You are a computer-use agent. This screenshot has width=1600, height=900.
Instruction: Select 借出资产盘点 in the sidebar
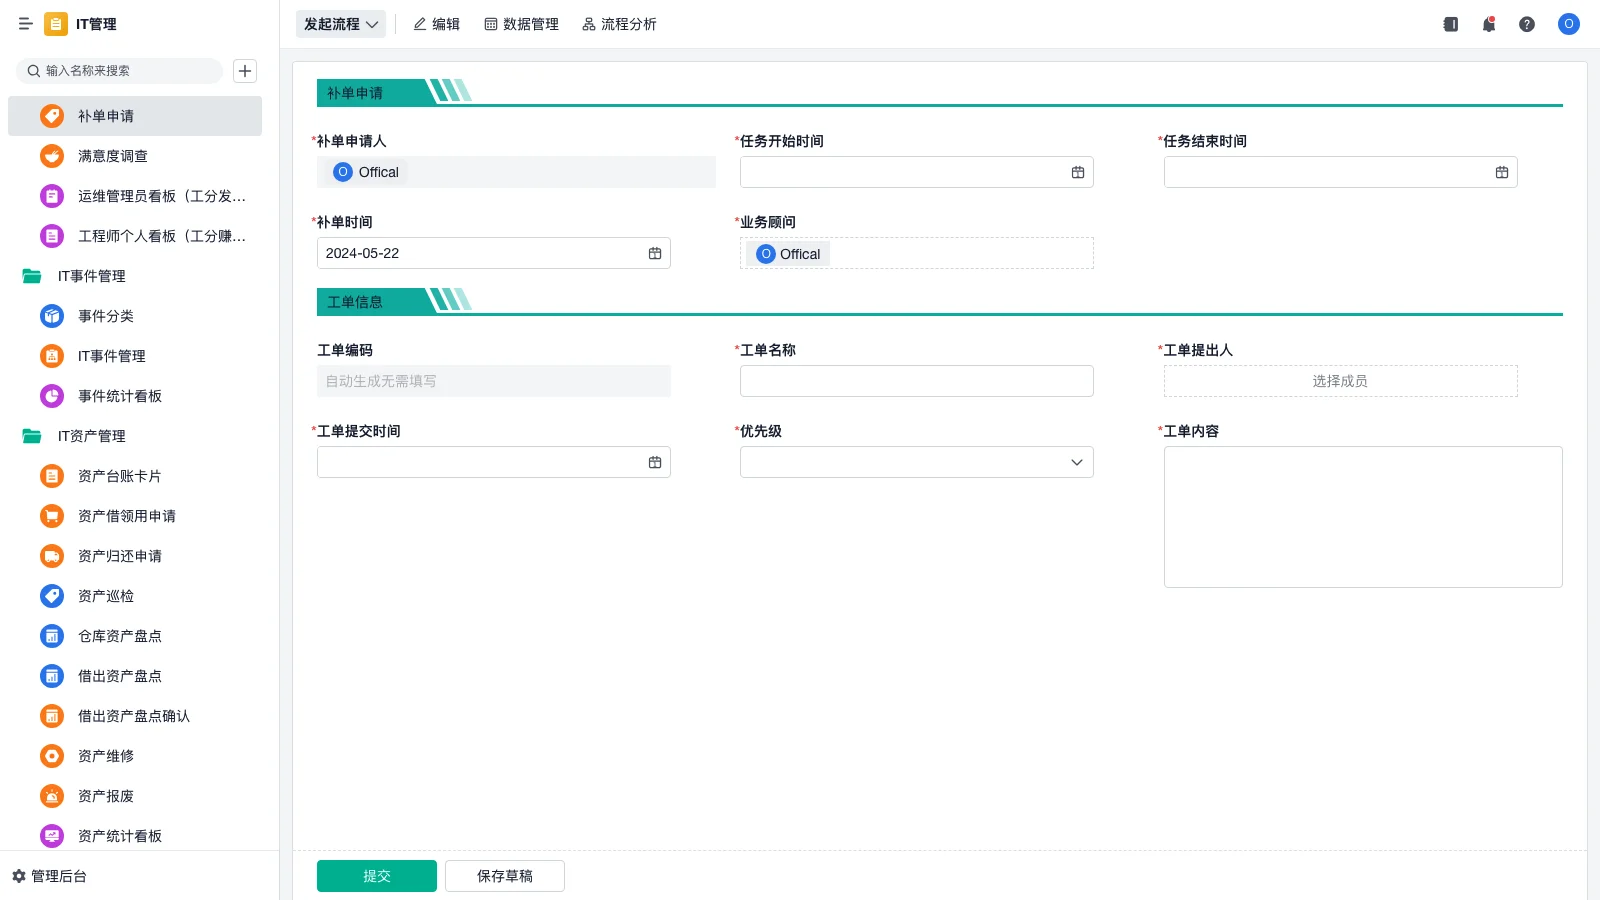pos(135,676)
